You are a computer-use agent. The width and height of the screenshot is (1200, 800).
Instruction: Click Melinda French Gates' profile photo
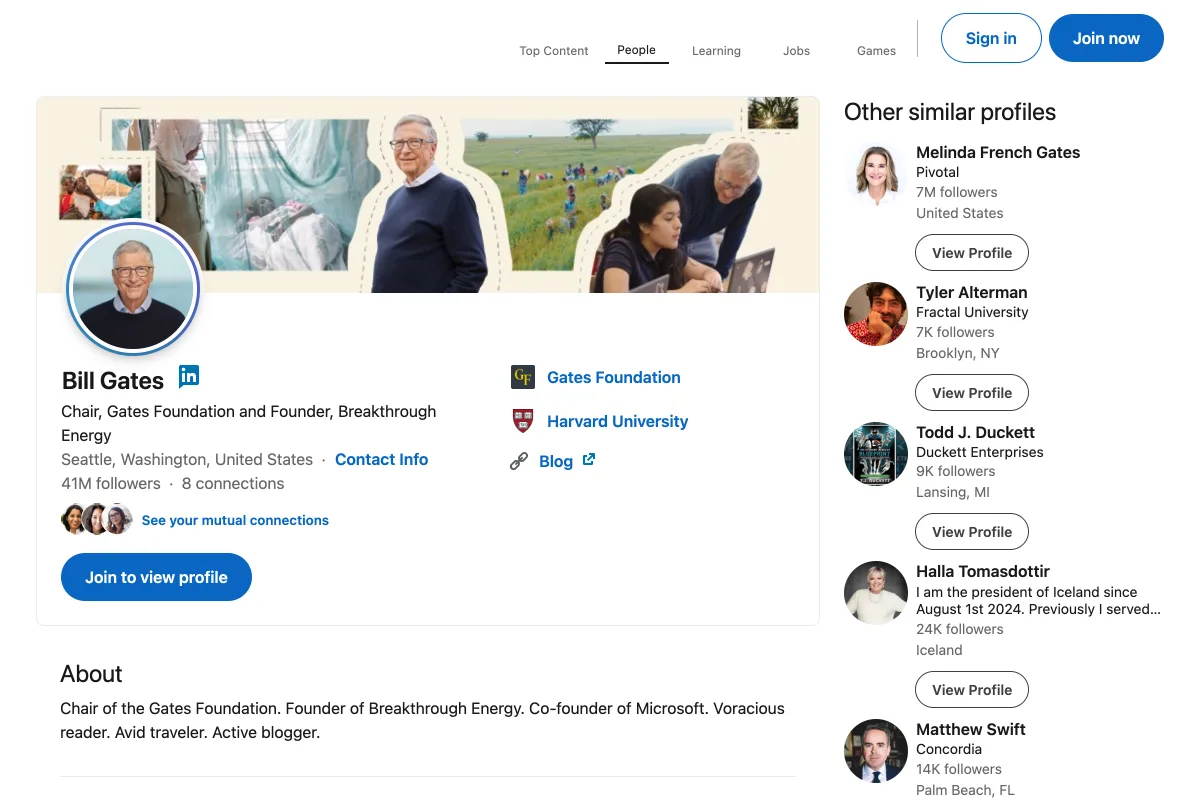[x=876, y=174]
